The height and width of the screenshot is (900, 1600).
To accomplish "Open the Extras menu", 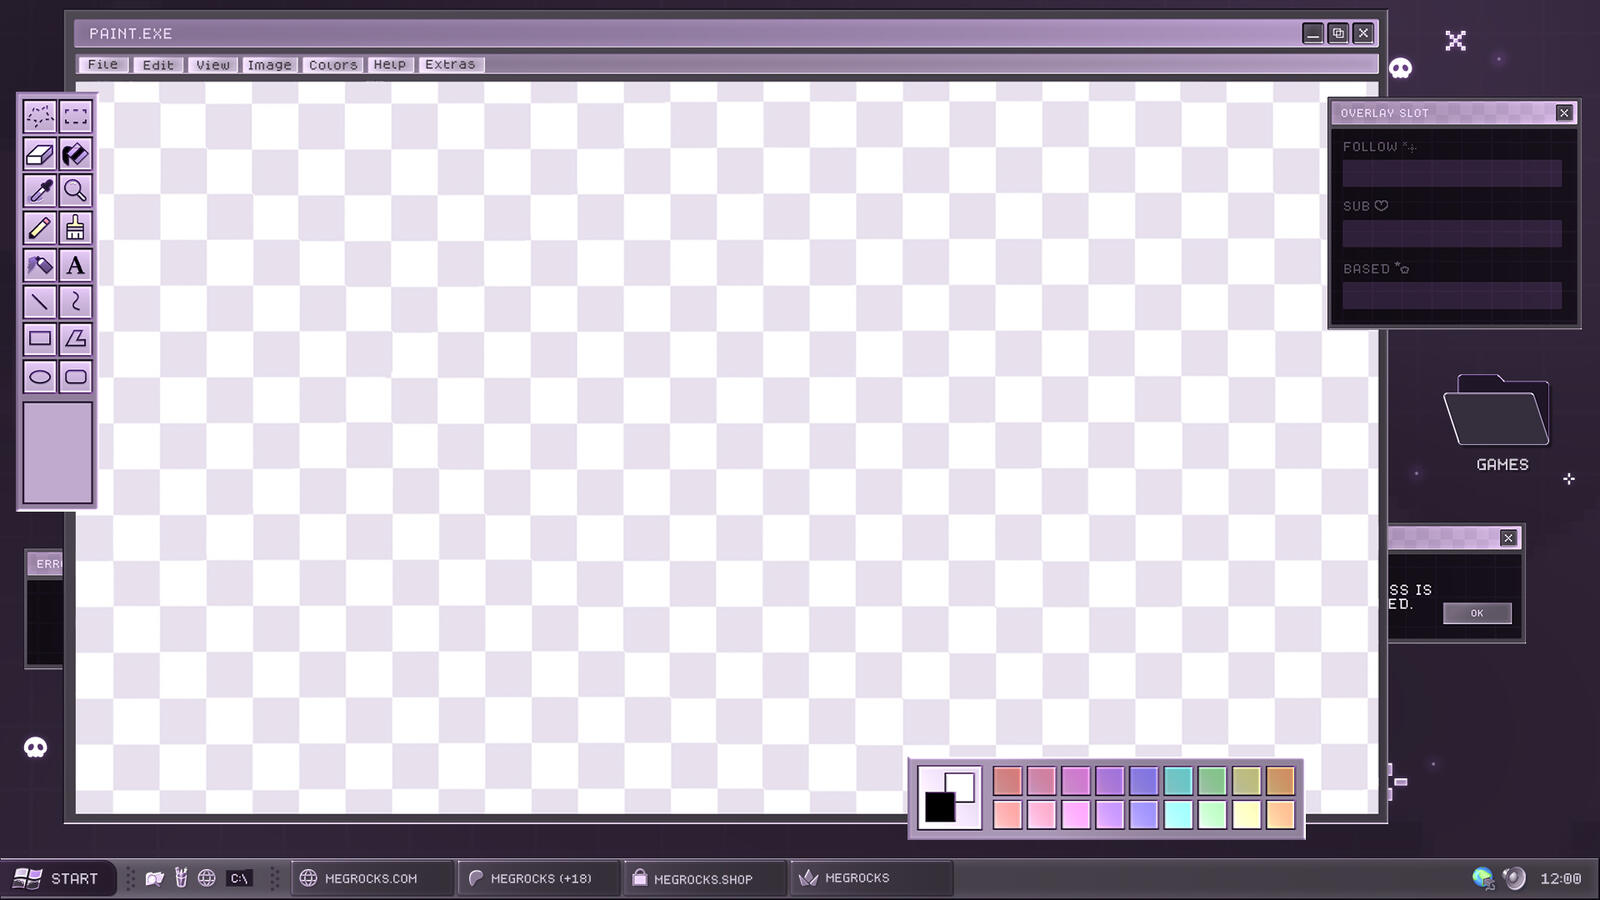I will tap(450, 64).
